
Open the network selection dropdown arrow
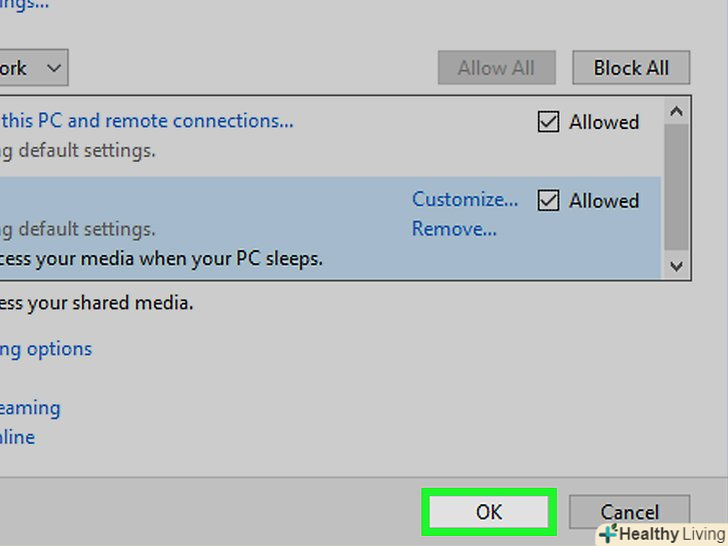(x=54, y=69)
